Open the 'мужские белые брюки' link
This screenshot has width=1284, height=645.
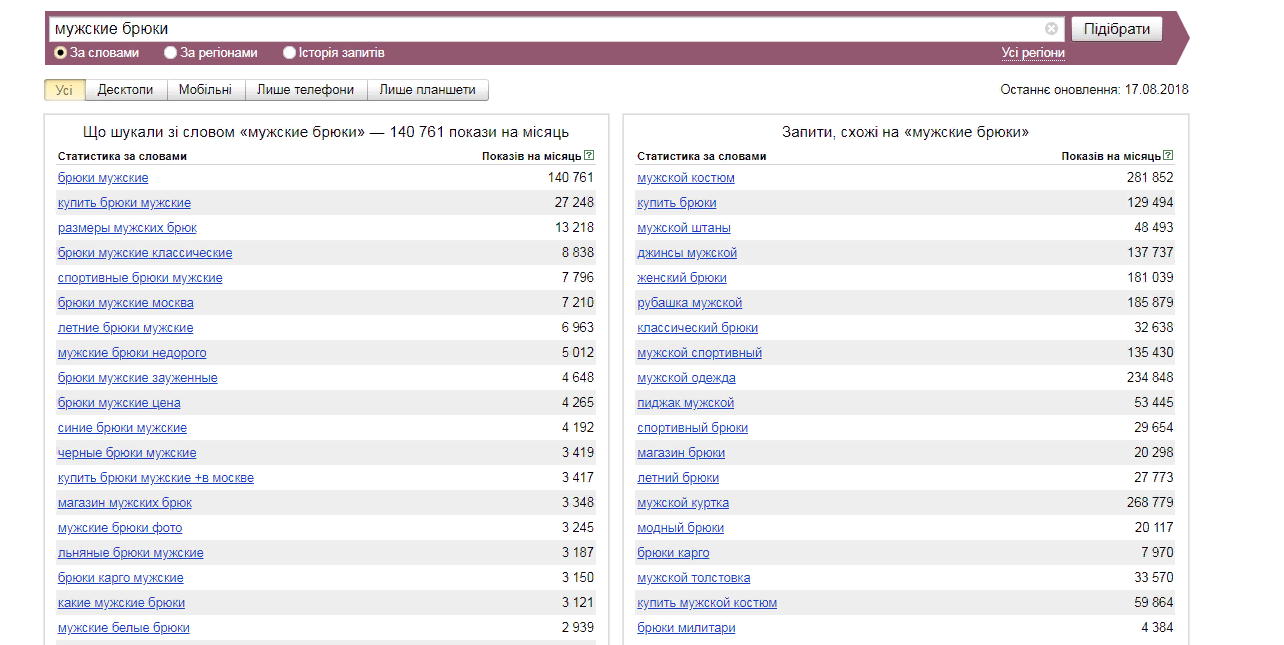[124, 628]
